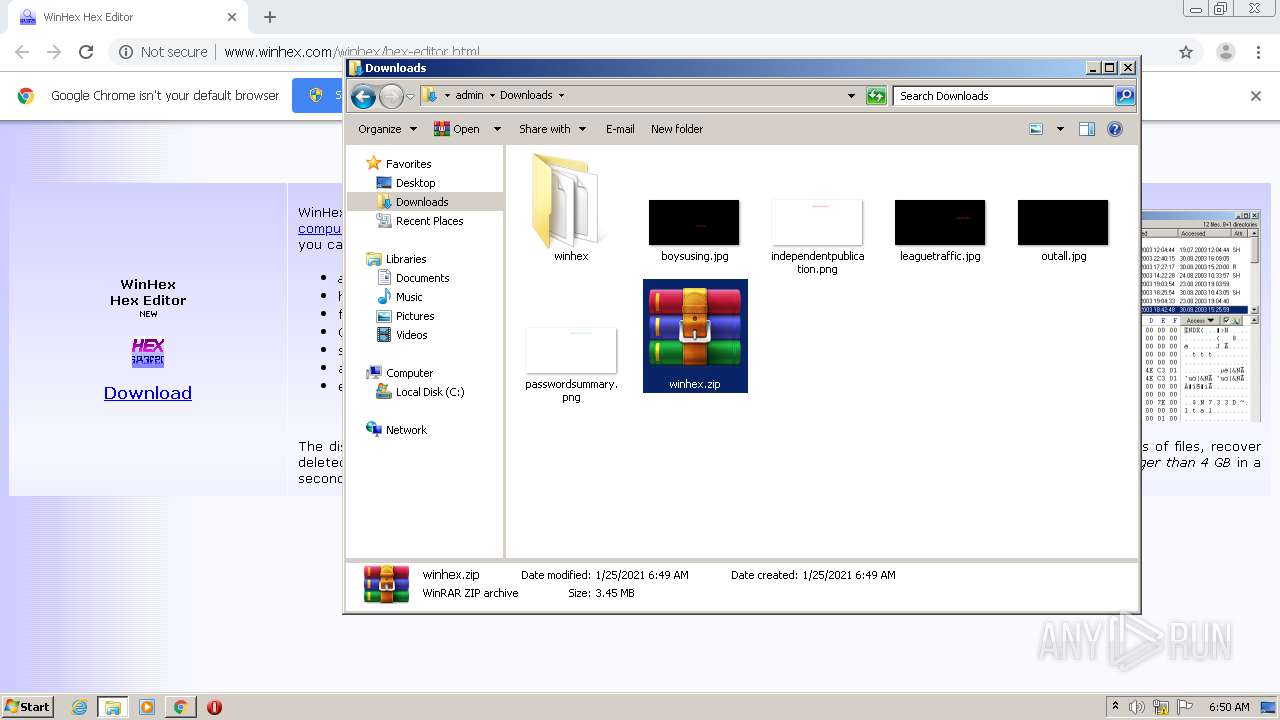Click the red stop icon on taskbar
Image resolution: width=1280 pixels, height=720 pixels.
pos(214,707)
